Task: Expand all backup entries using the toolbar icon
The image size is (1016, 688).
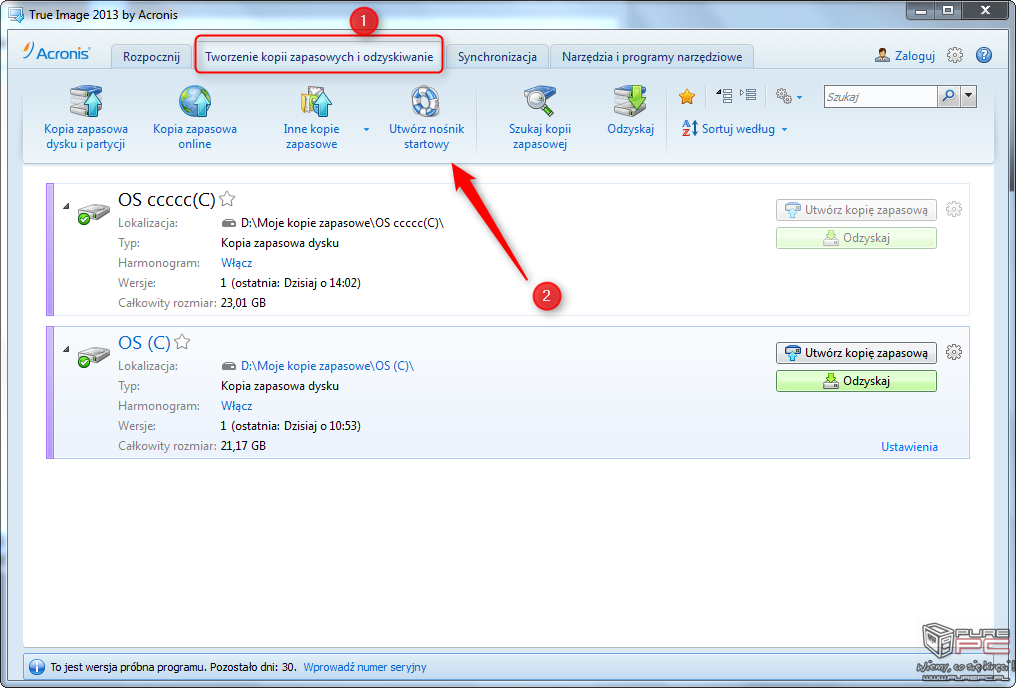Action: (748, 96)
